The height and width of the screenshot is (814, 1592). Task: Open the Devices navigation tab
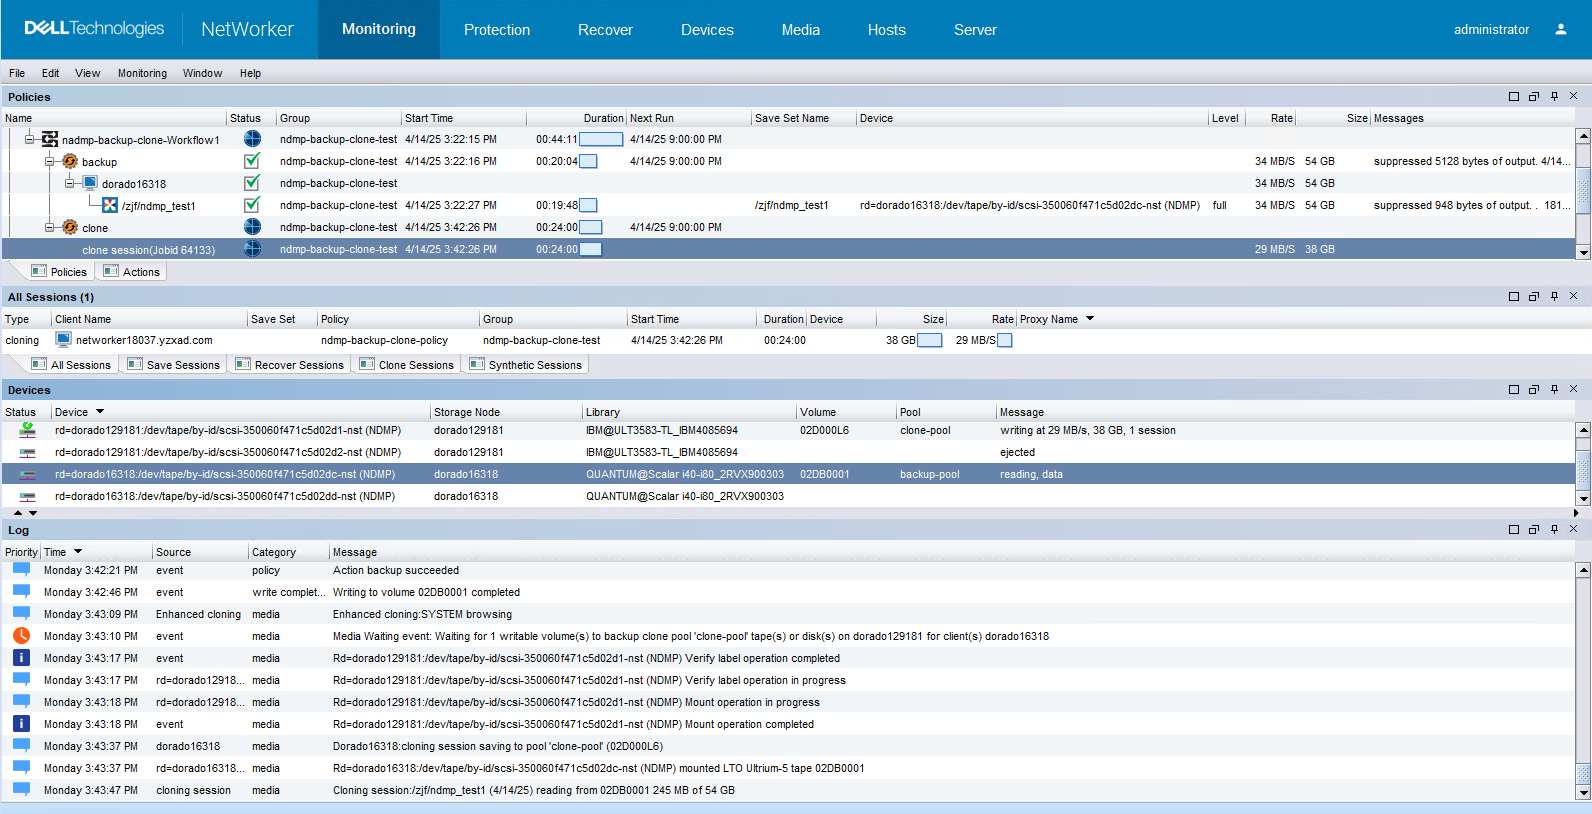(707, 30)
